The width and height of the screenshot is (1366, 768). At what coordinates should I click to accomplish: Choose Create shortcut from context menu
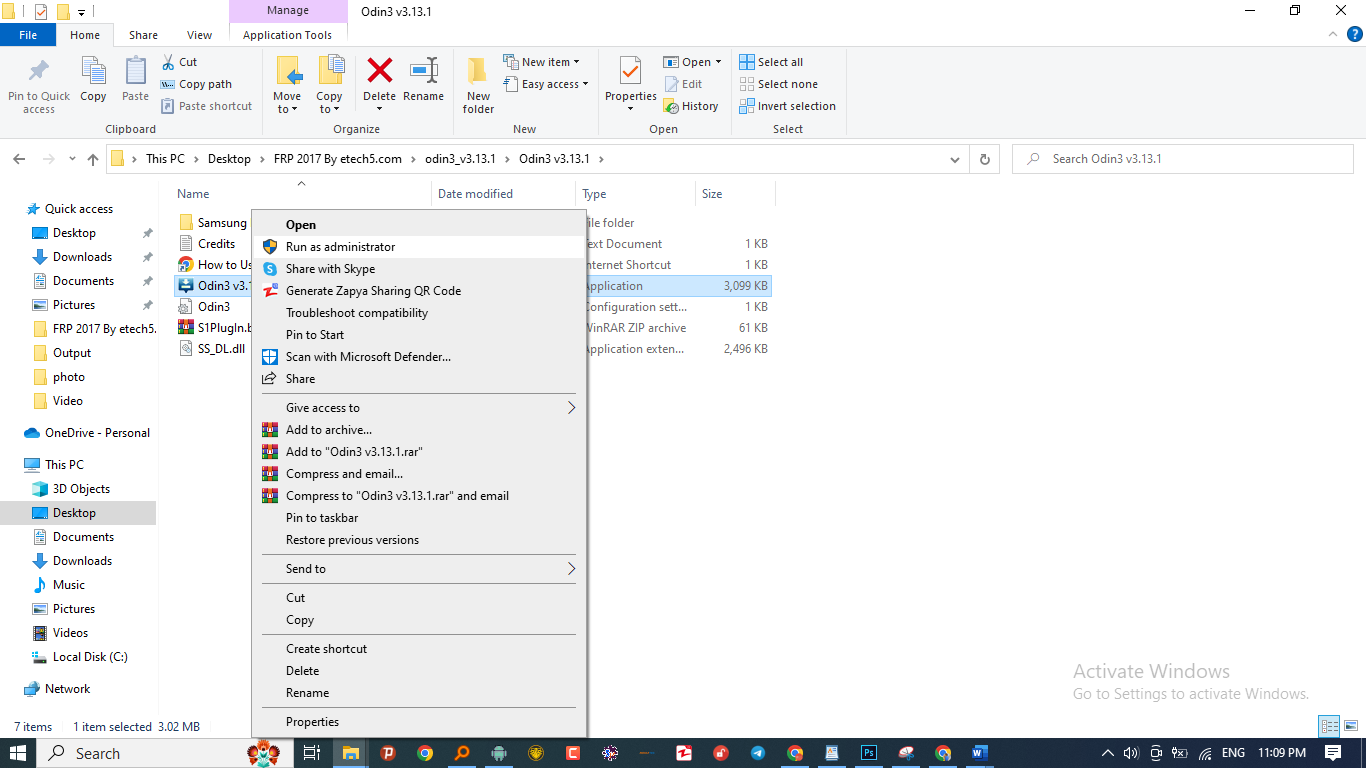[x=419, y=649]
